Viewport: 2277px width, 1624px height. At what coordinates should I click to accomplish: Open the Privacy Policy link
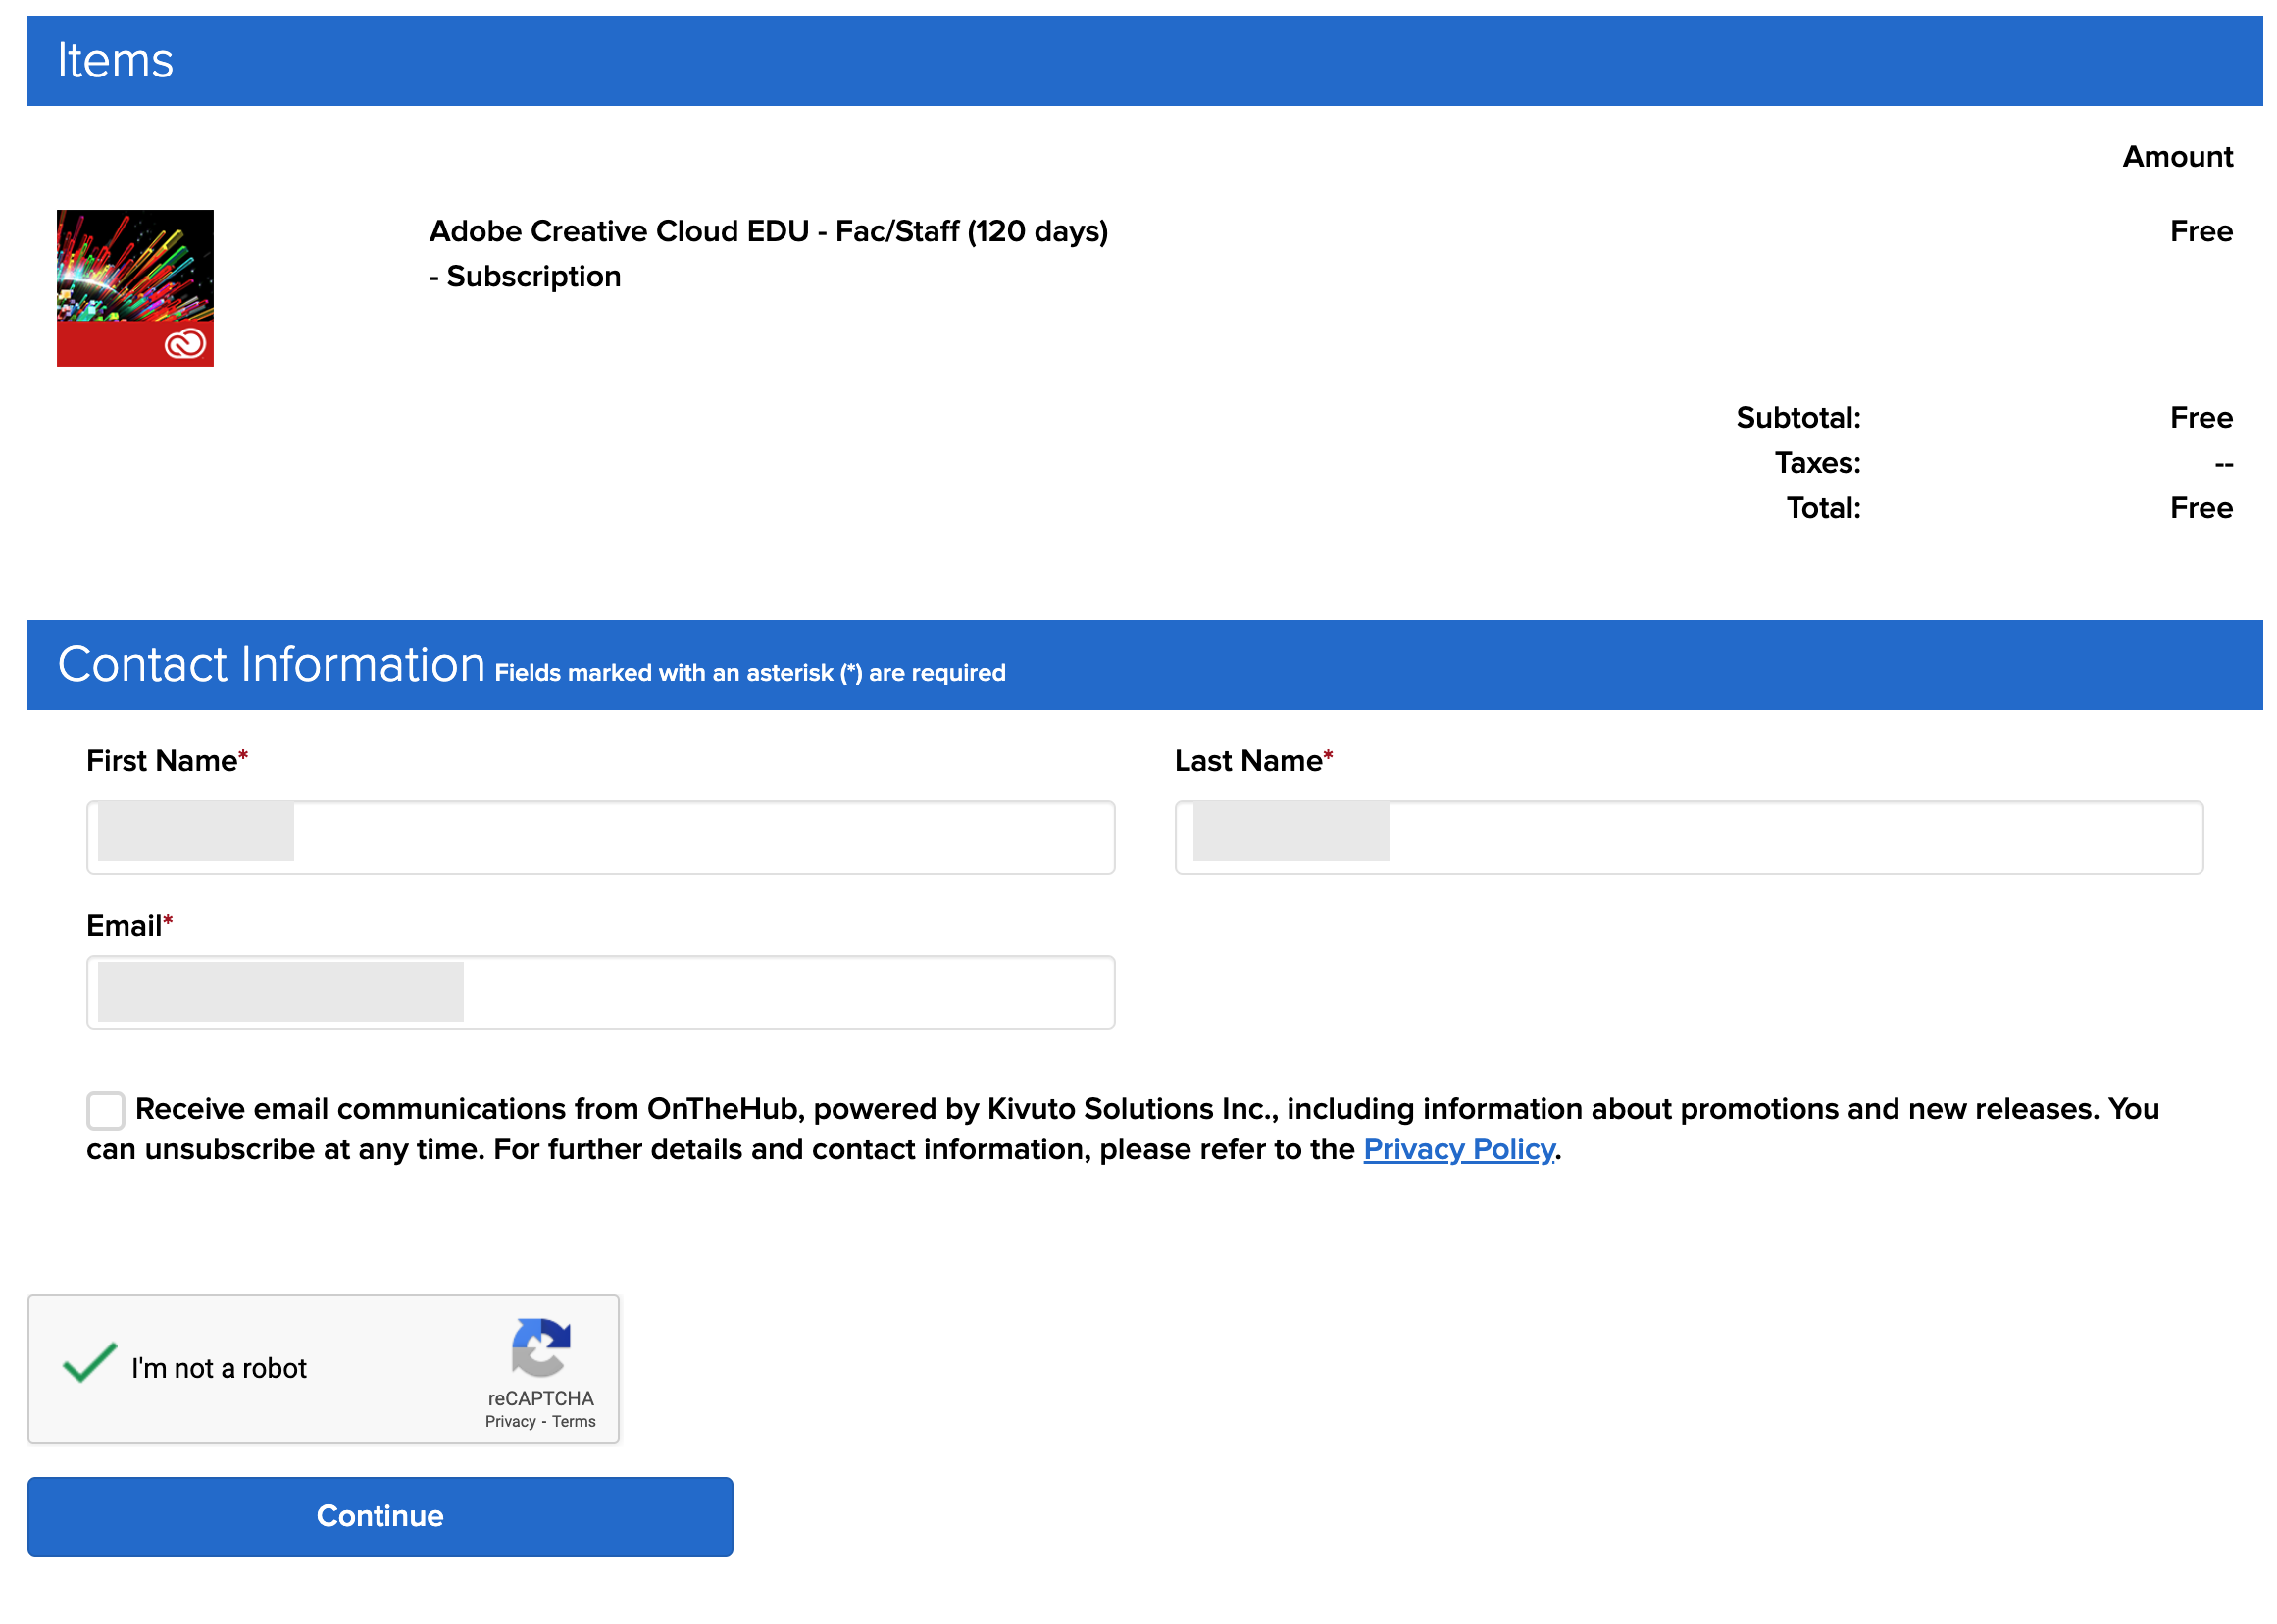click(1457, 1149)
